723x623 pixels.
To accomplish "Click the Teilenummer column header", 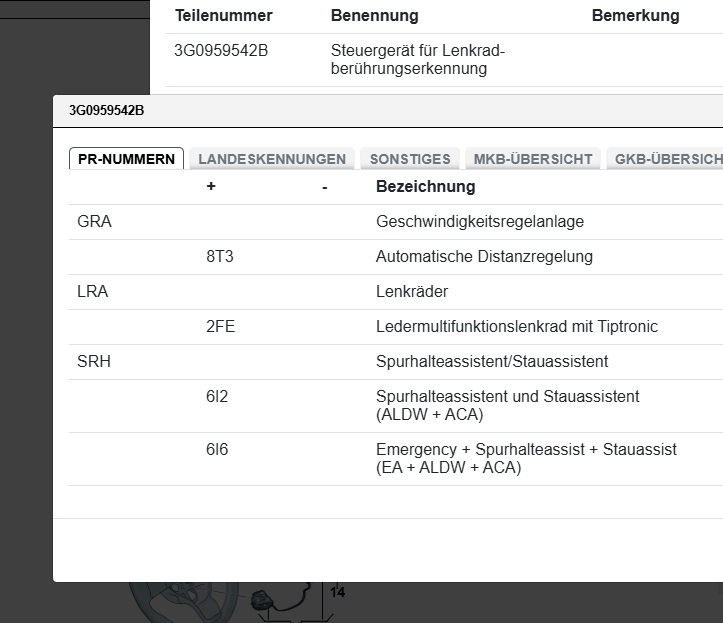I will [224, 16].
